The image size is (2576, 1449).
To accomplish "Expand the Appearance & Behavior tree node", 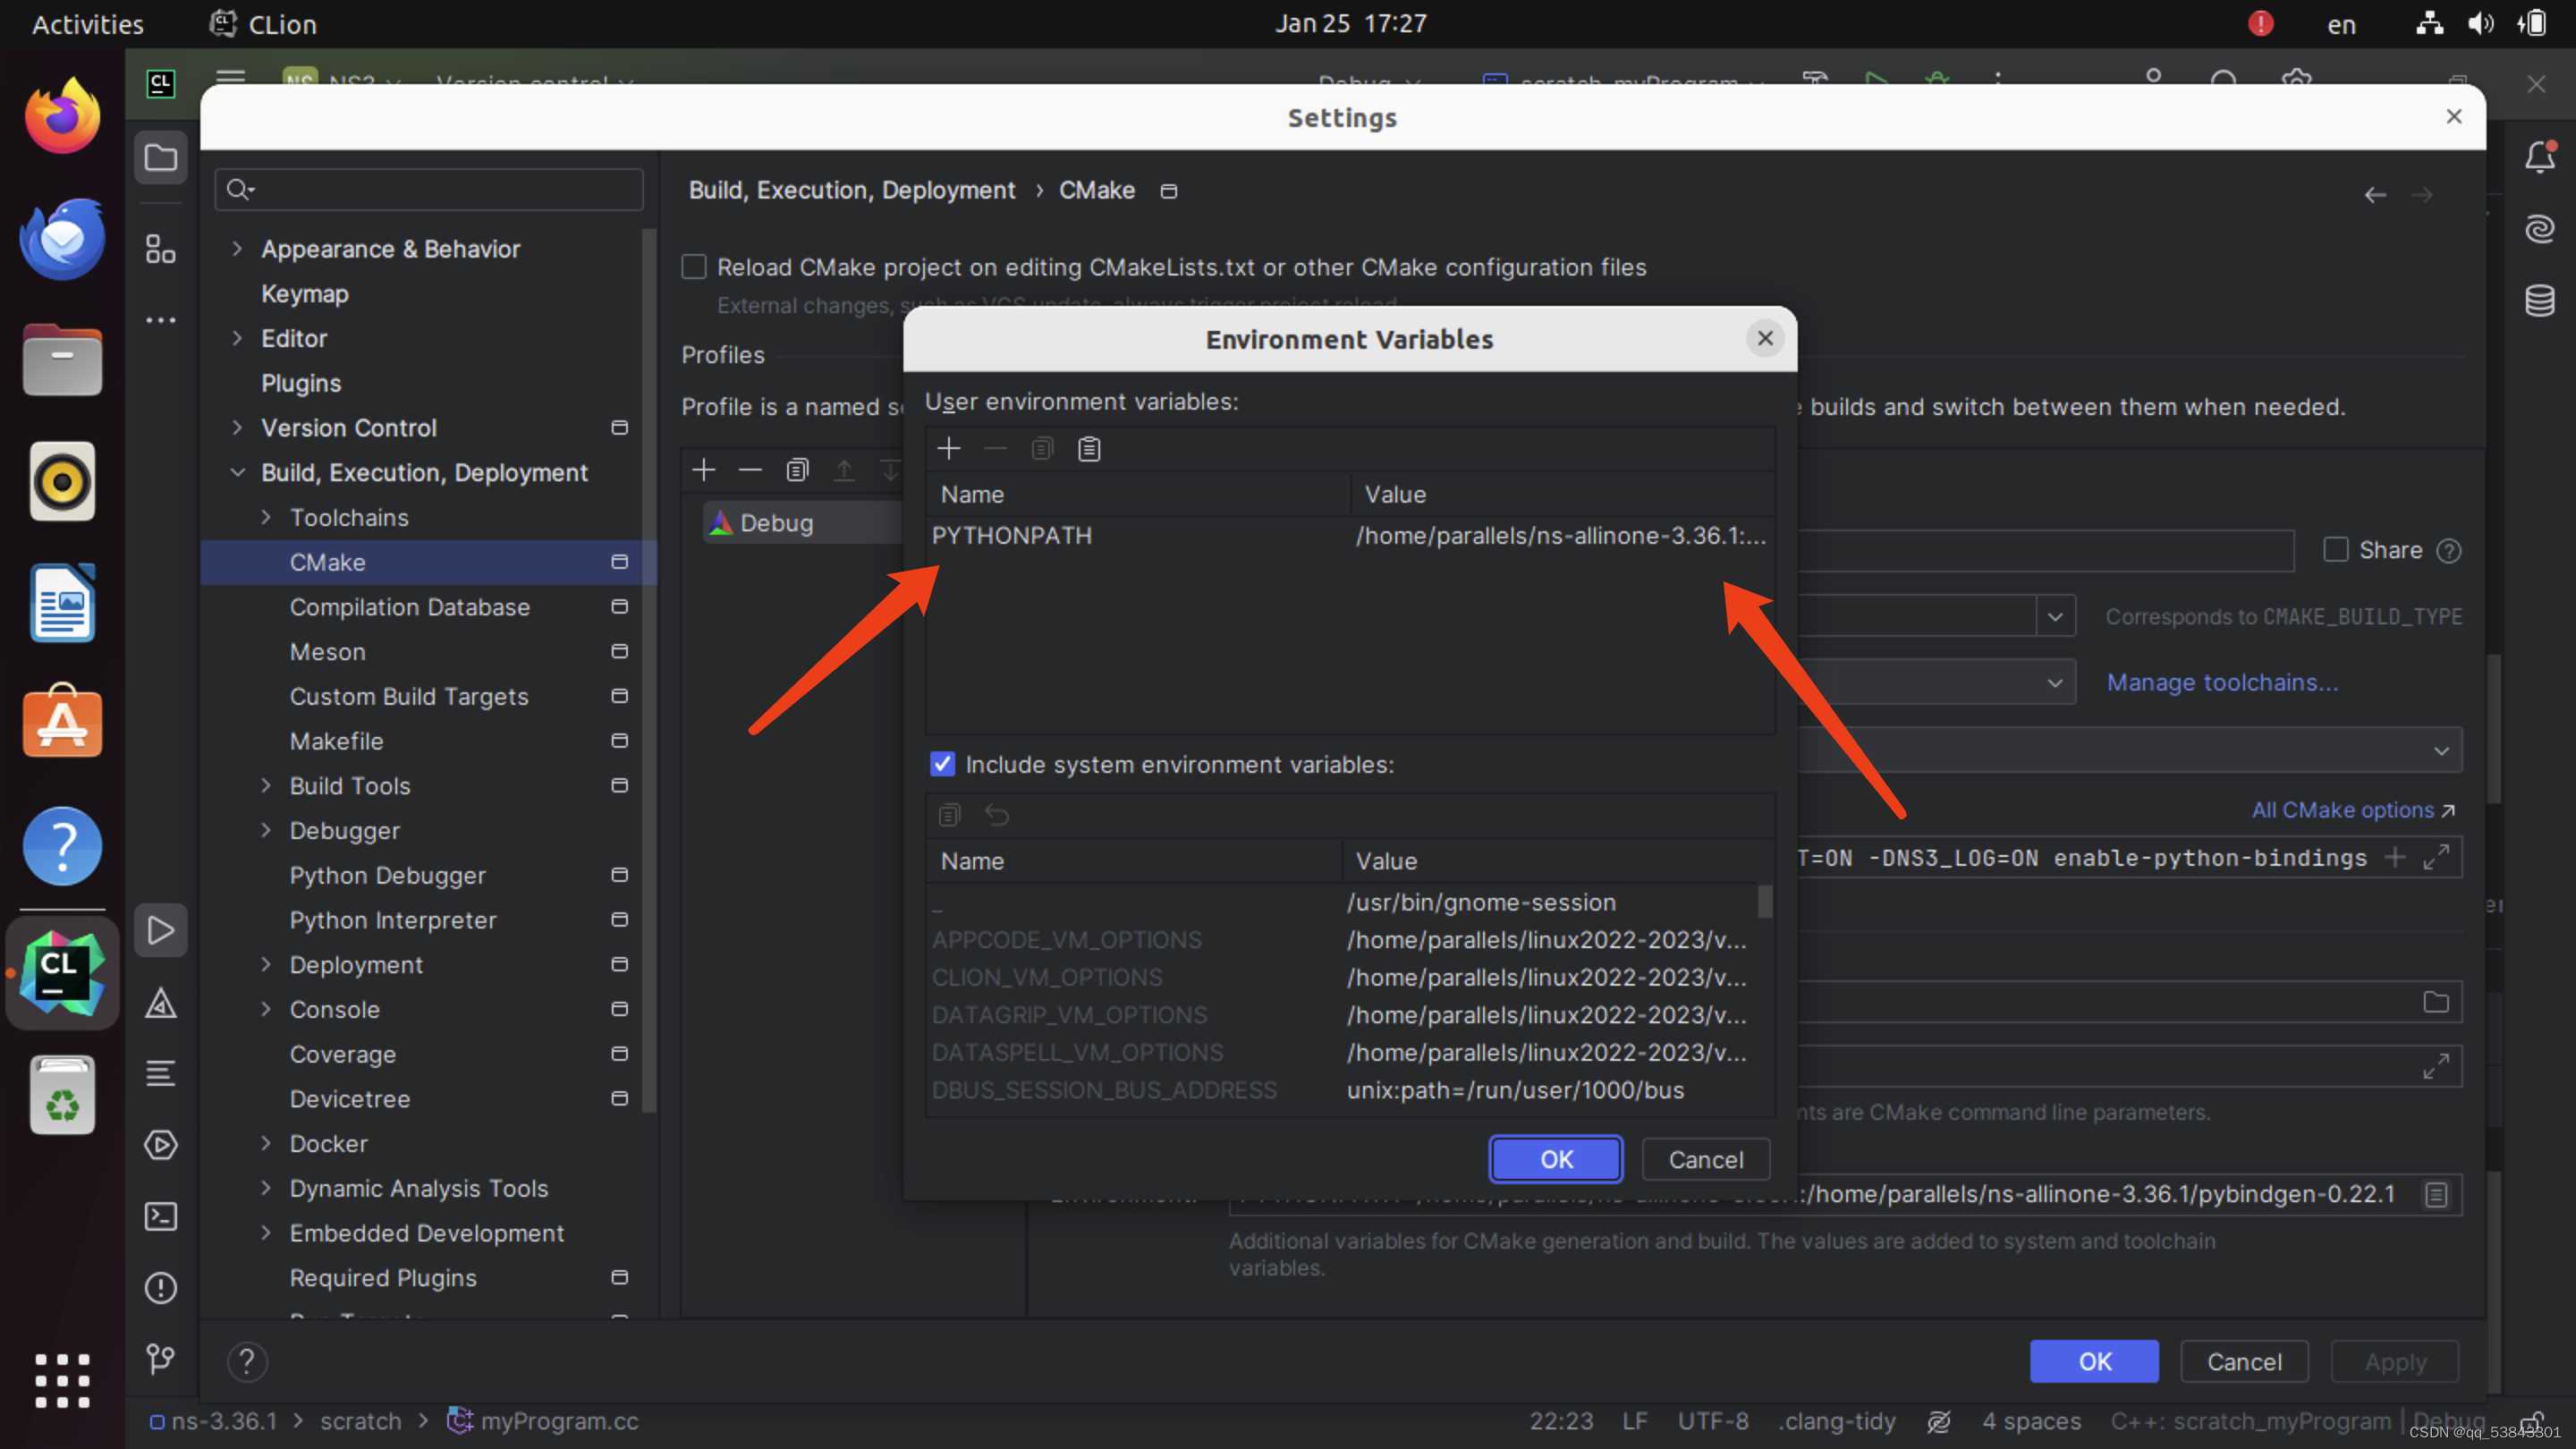I will (237, 249).
